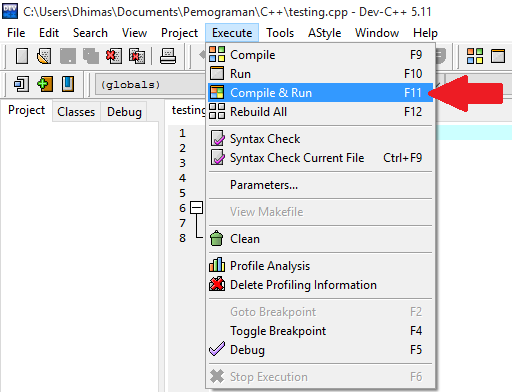The width and height of the screenshot is (512, 392).
Task: Click the Rebuild All grid icon
Action: coord(217,111)
